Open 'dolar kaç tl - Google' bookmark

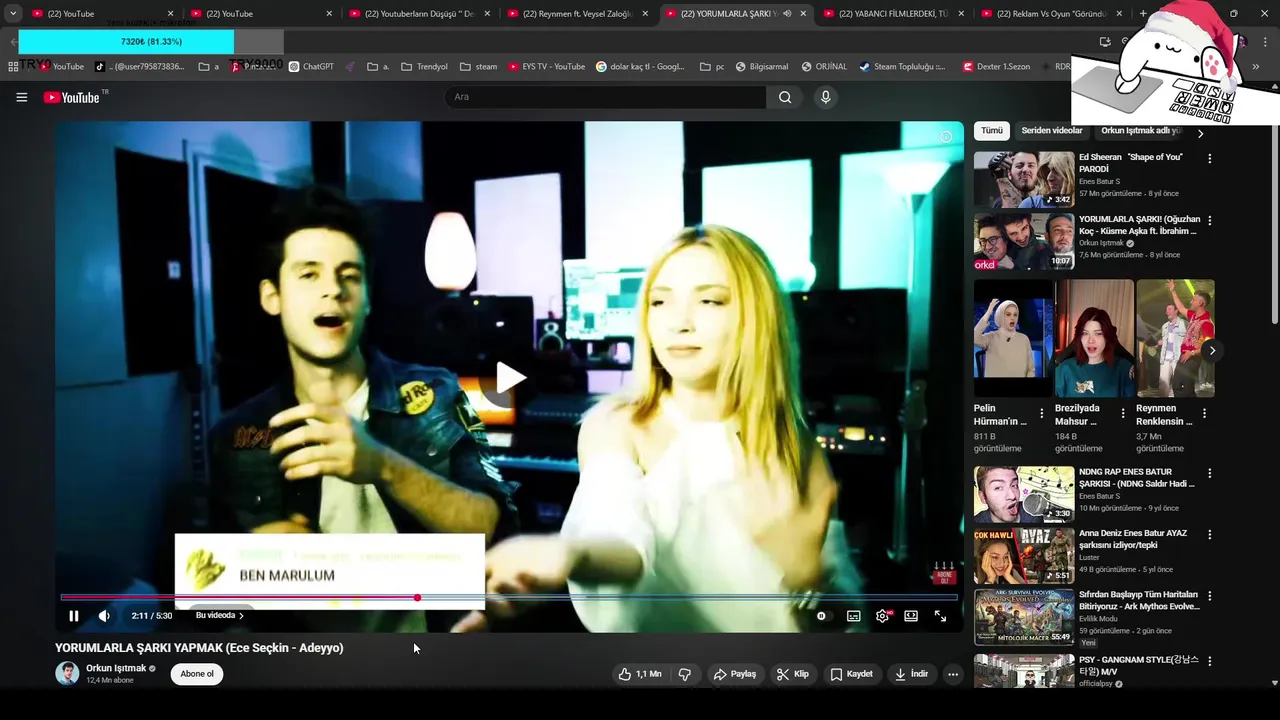pos(640,67)
